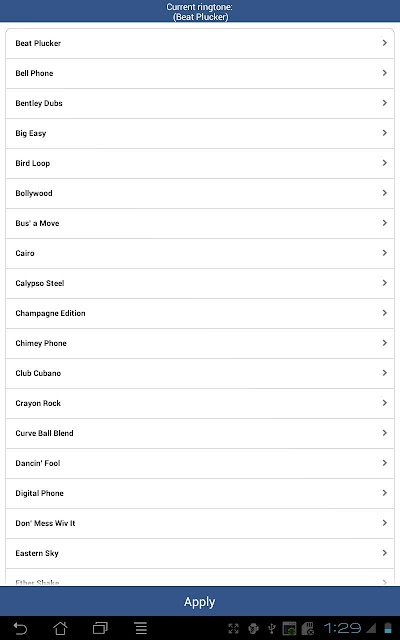
Task: Tap the Android home icon
Action: coord(60,628)
